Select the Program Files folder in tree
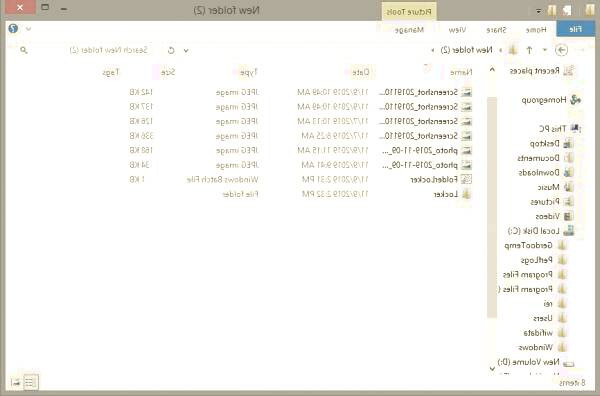The height and width of the screenshot is (396, 600). pos(527,274)
